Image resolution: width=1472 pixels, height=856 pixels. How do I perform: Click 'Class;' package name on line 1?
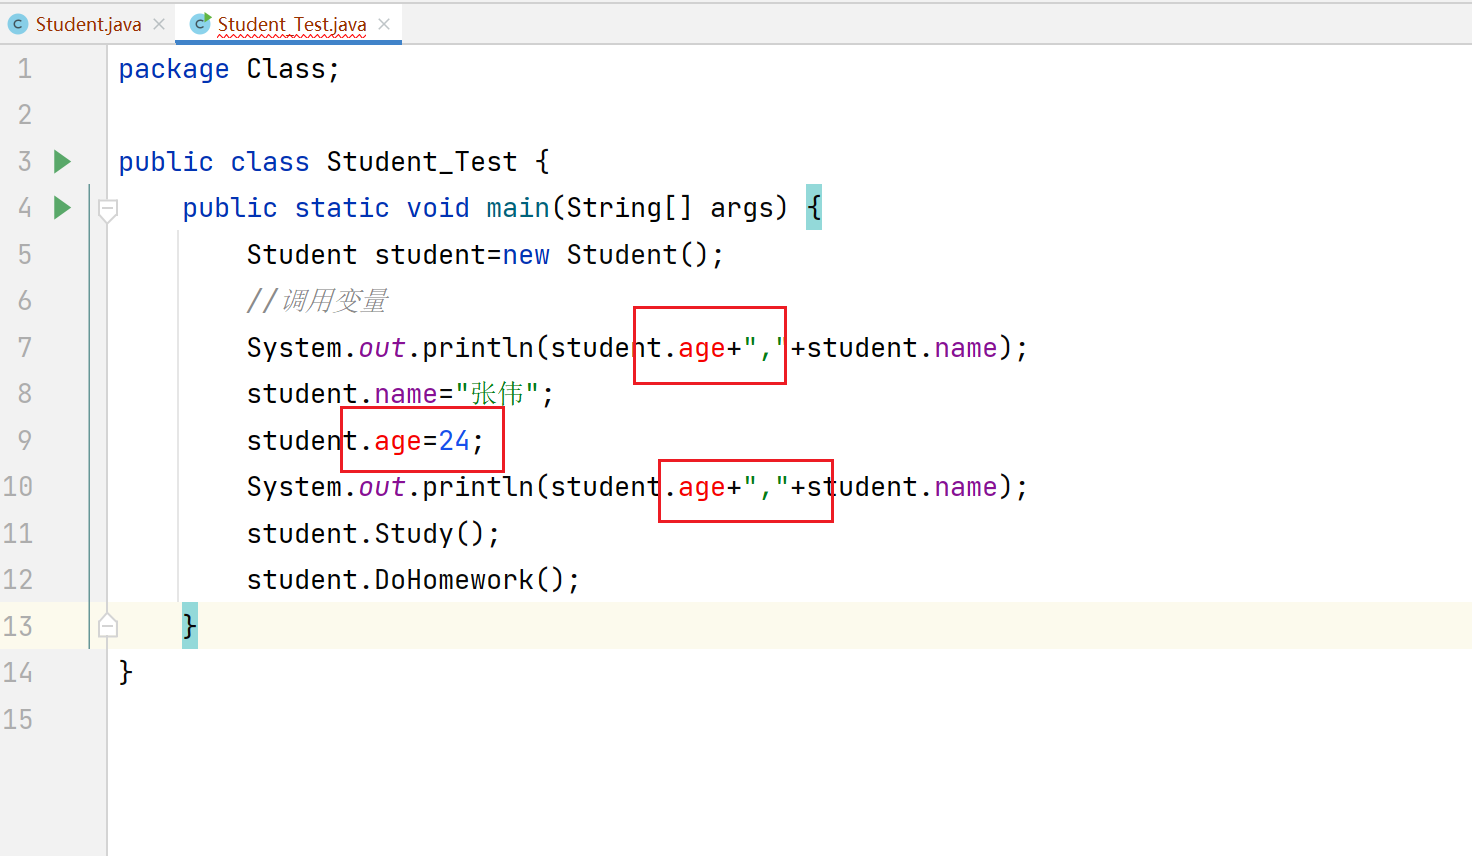click(294, 70)
